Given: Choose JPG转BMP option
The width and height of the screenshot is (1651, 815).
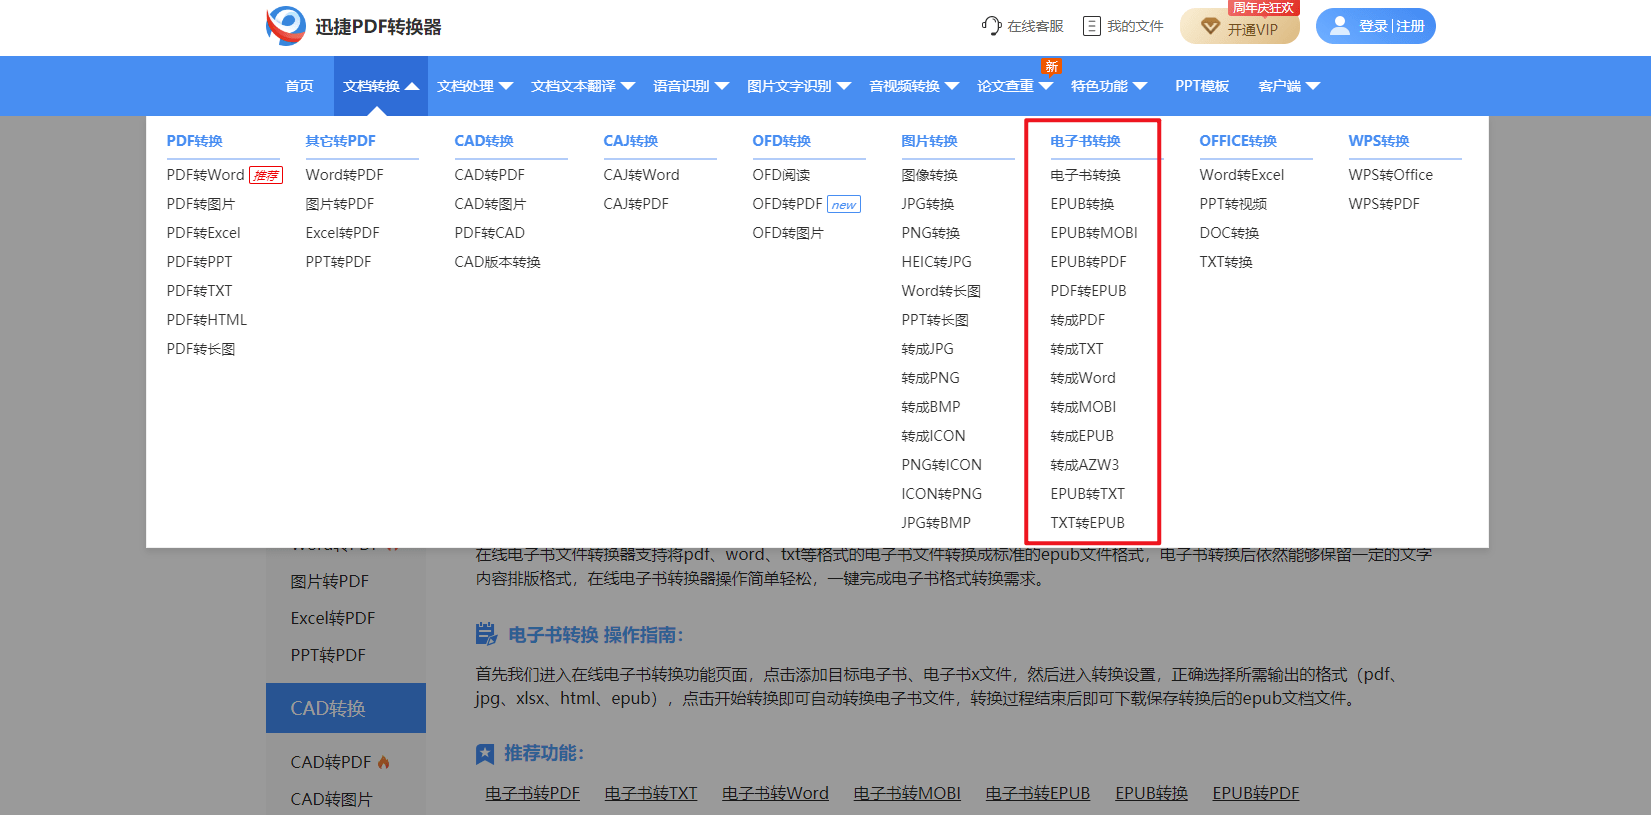Looking at the screenshot, I should pos(936,523).
